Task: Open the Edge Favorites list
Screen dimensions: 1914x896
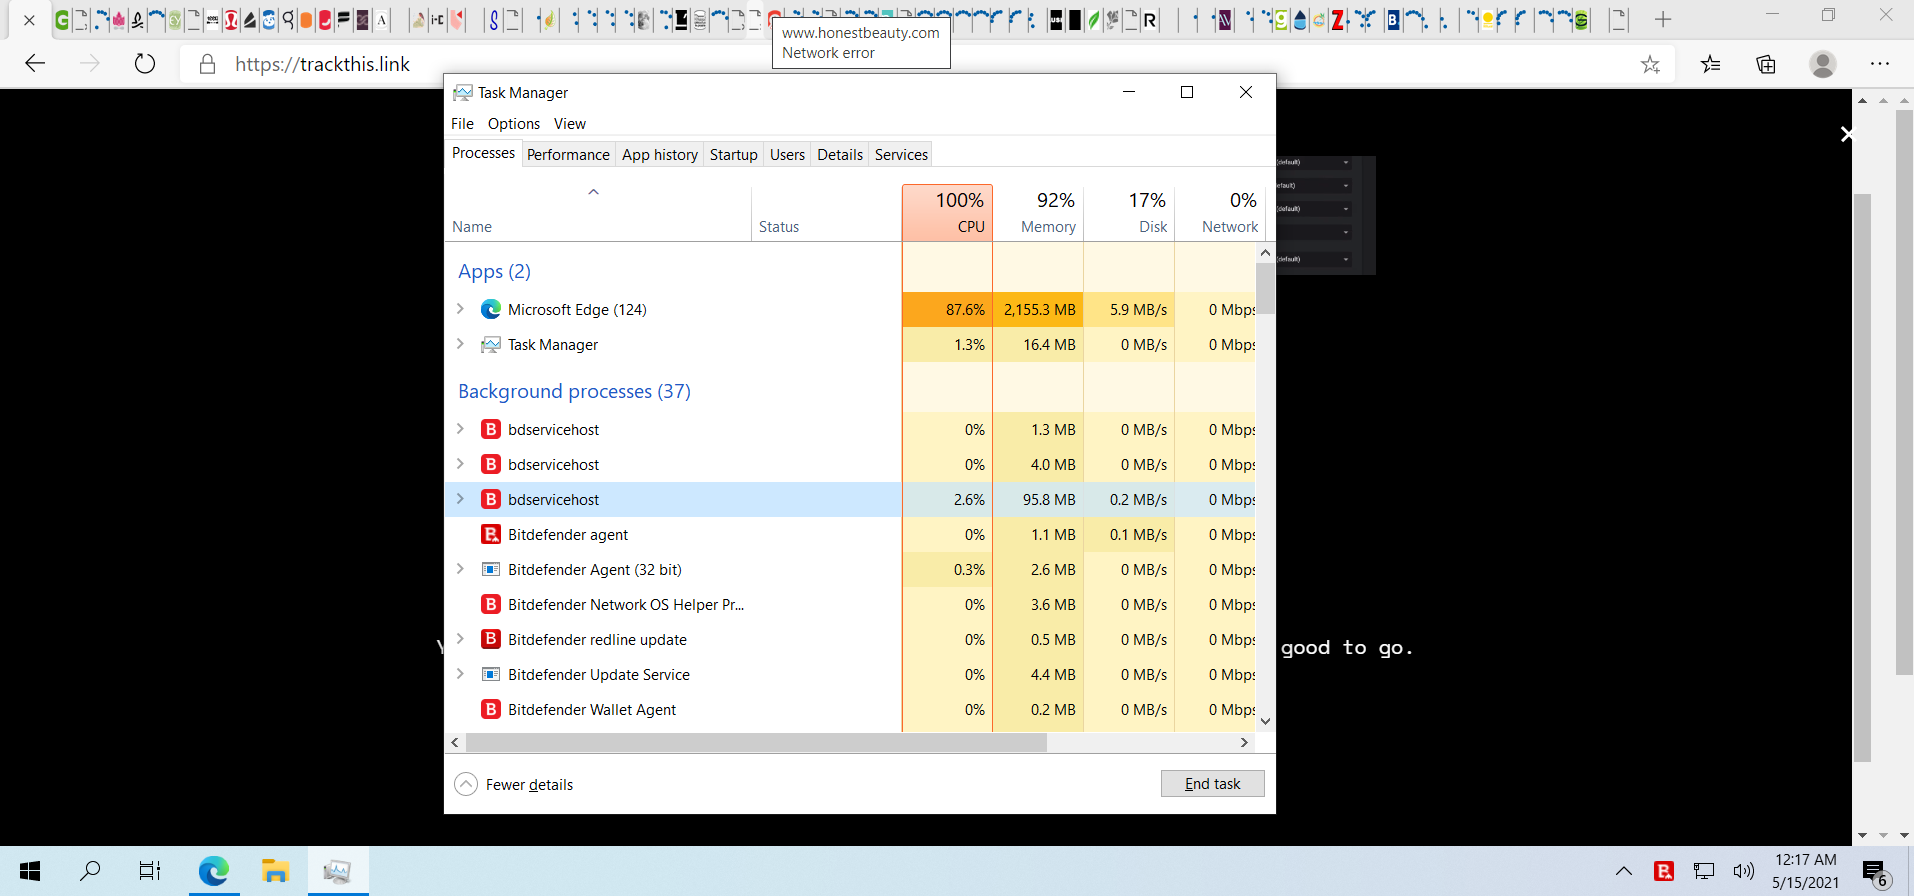Action: coord(1711,64)
